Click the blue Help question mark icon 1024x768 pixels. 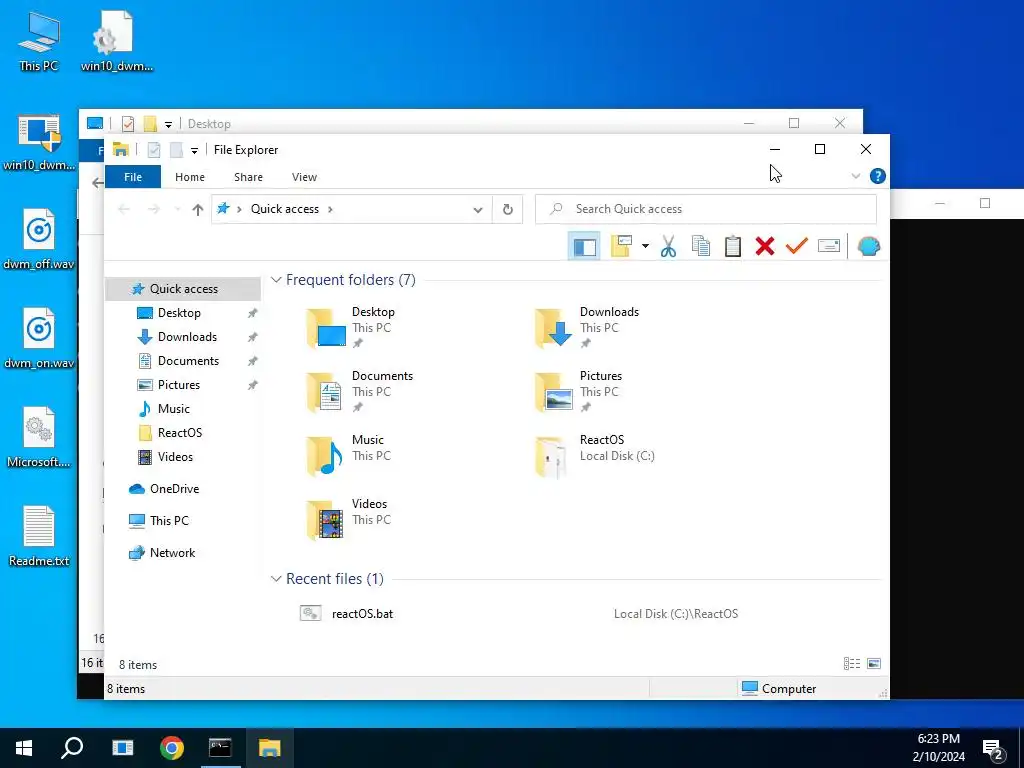pyautogui.click(x=878, y=176)
